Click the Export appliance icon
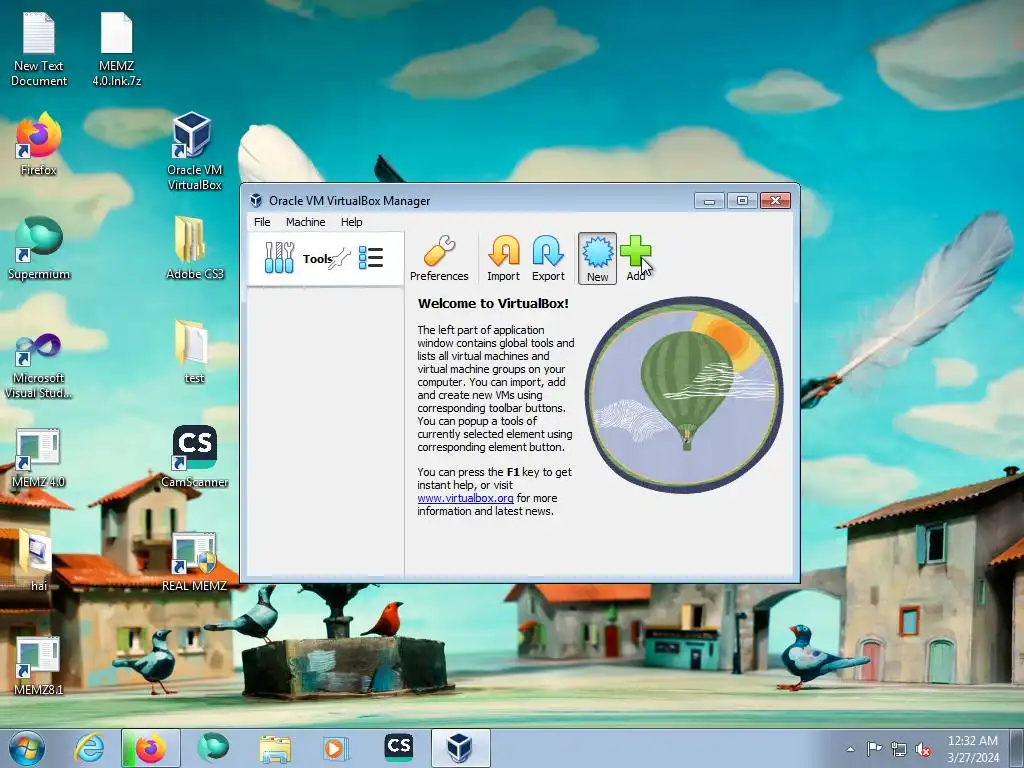1024x768 pixels. coord(548,258)
